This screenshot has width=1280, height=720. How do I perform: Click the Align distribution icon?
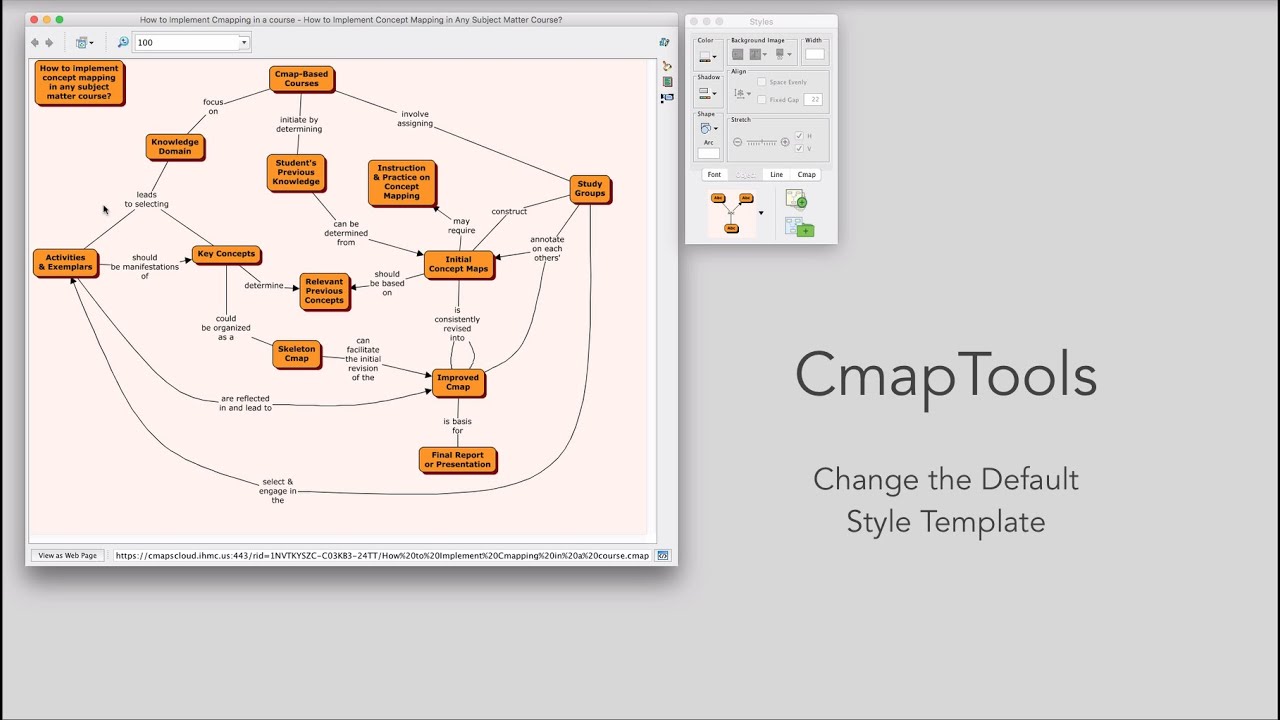coord(738,93)
